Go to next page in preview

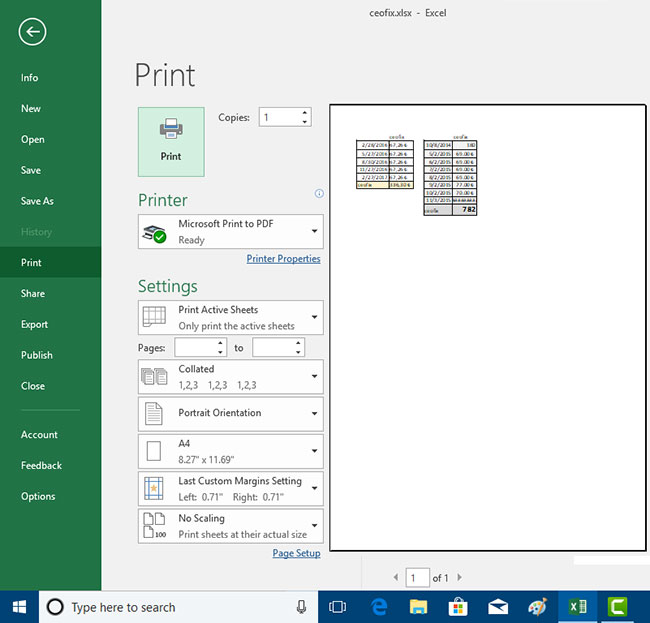point(459,577)
